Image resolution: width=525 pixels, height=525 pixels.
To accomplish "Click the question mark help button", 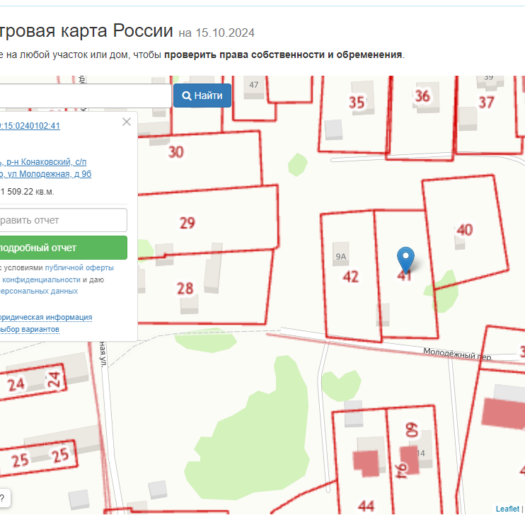I will tap(3, 498).
